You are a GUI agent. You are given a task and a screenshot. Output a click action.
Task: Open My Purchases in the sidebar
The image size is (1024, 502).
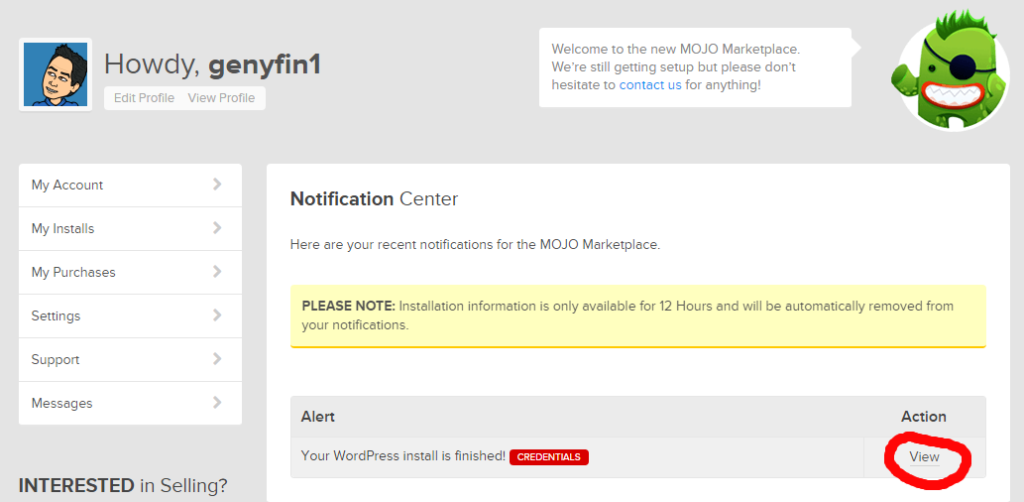(x=131, y=273)
